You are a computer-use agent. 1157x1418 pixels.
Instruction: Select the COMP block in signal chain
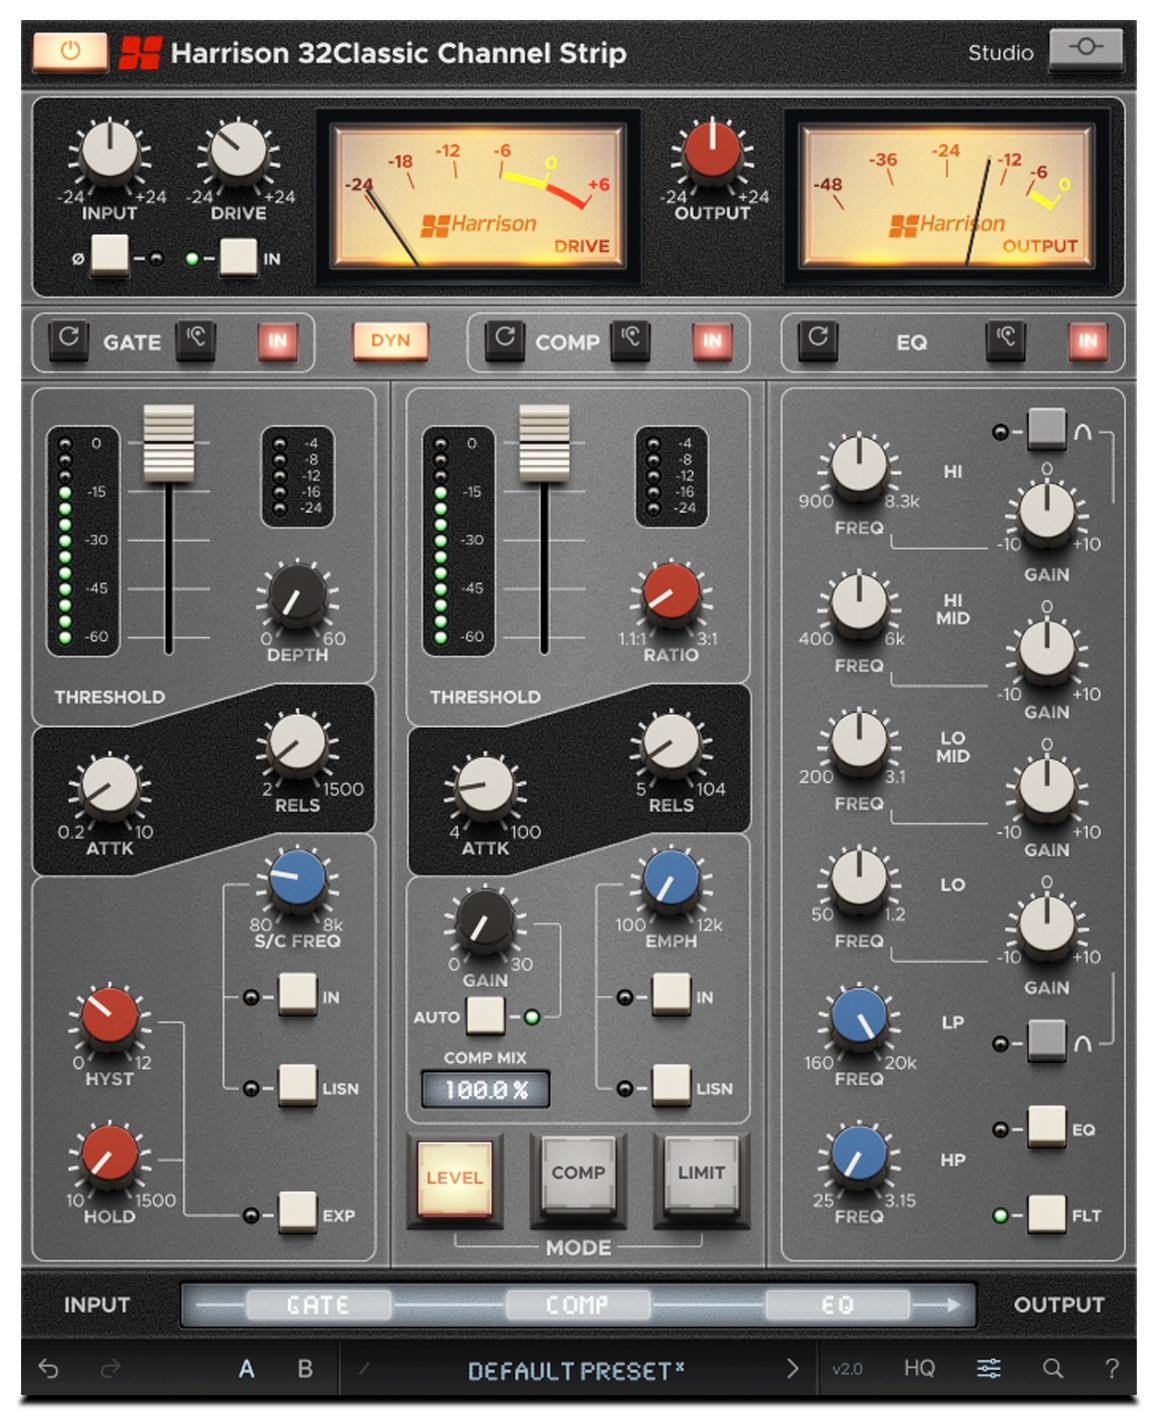[577, 1305]
